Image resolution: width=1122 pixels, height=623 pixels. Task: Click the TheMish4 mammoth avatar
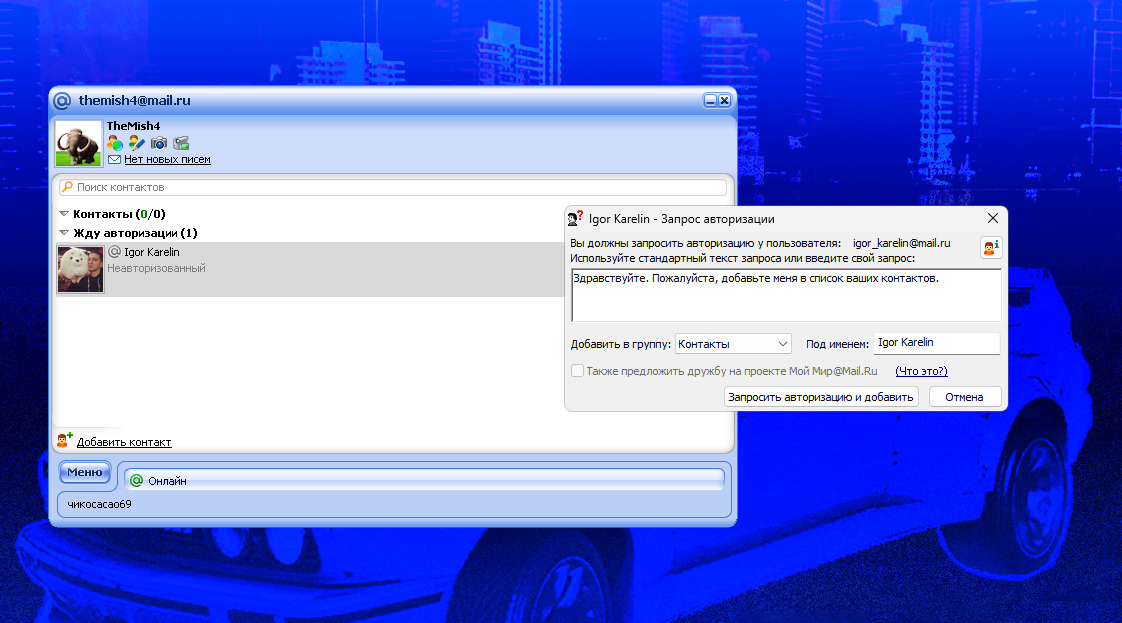pos(78,144)
